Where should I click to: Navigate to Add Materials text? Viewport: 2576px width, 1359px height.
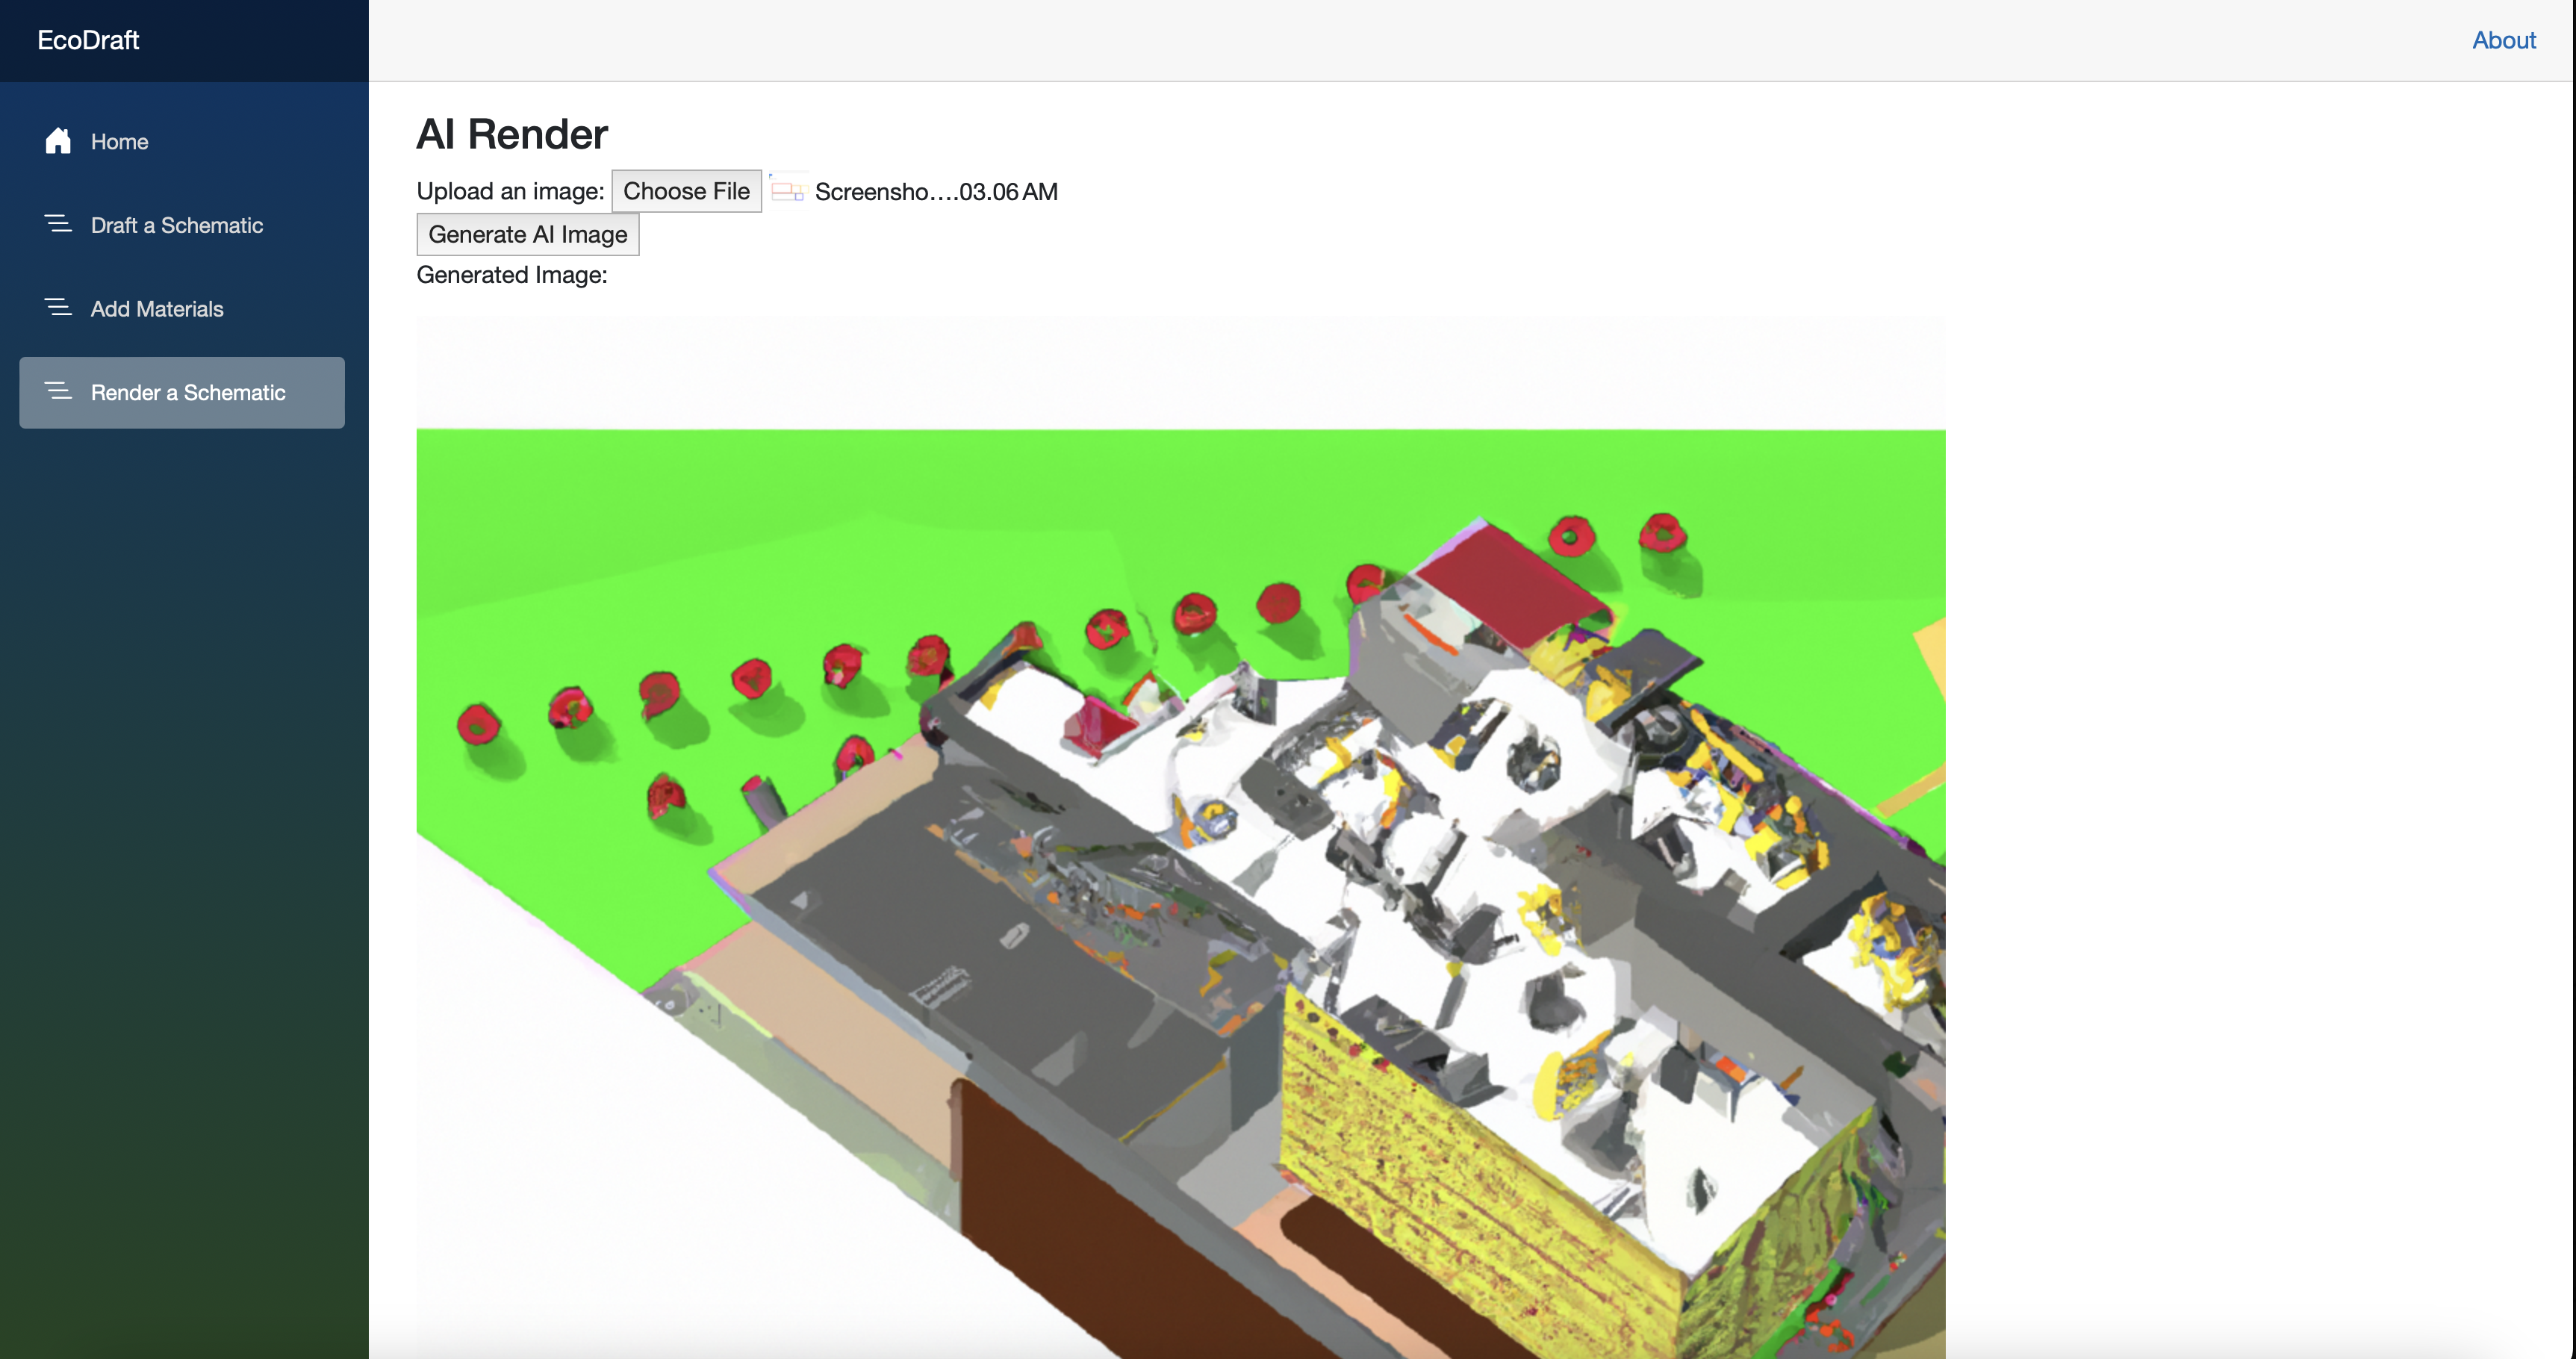point(157,309)
